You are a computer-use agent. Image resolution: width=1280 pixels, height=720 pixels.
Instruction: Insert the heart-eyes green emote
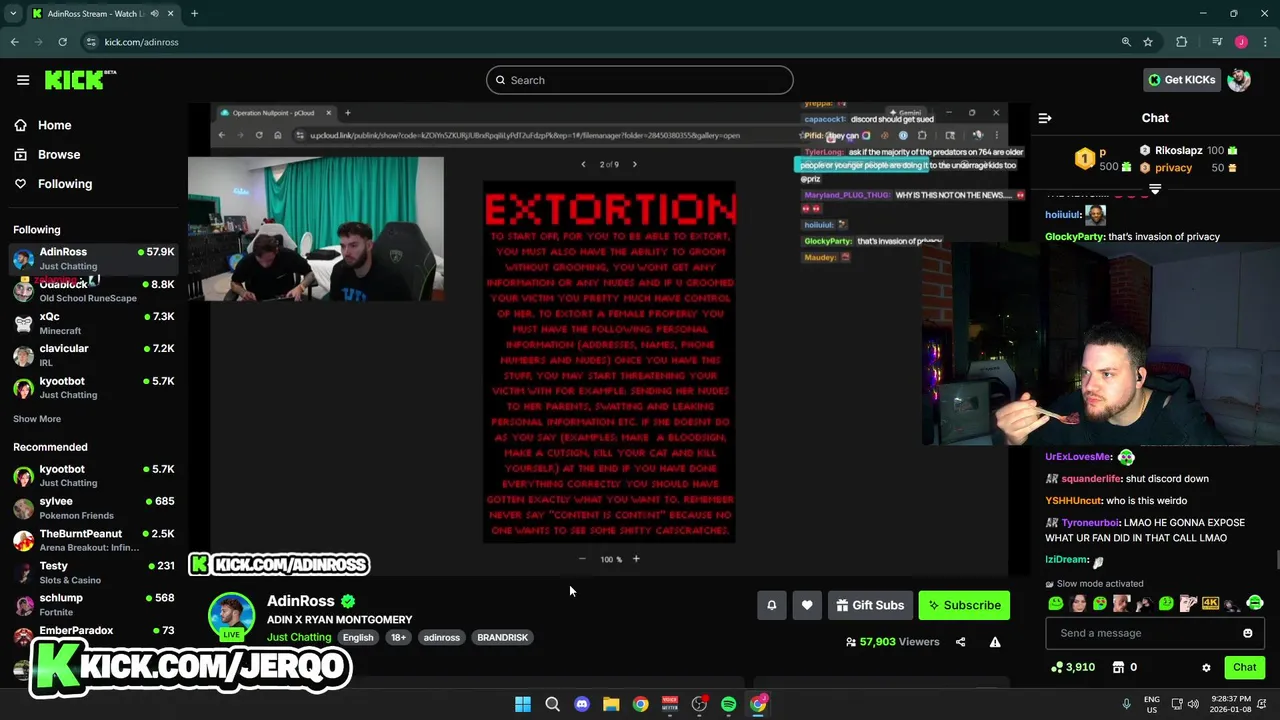pyautogui.click(x=1100, y=603)
